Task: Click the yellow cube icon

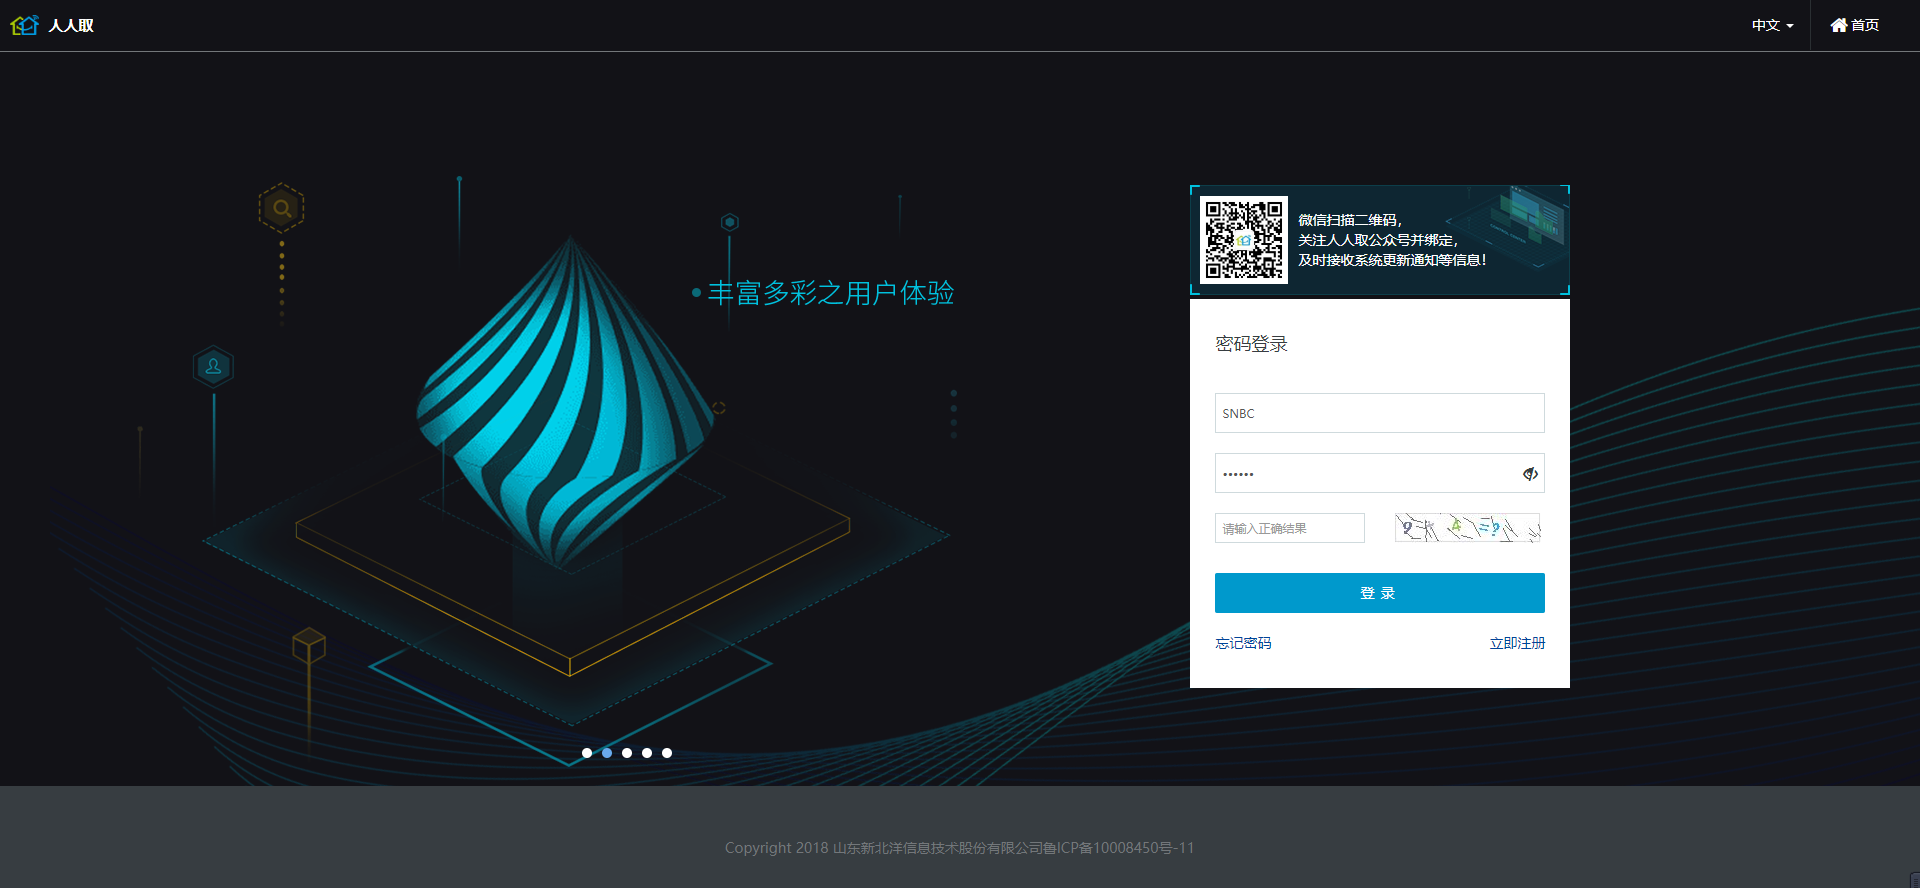Action: pyautogui.click(x=309, y=645)
